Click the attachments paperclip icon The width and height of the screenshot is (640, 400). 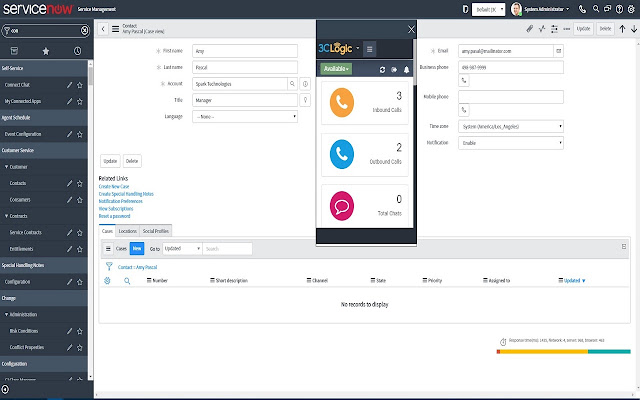pos(529,29)
